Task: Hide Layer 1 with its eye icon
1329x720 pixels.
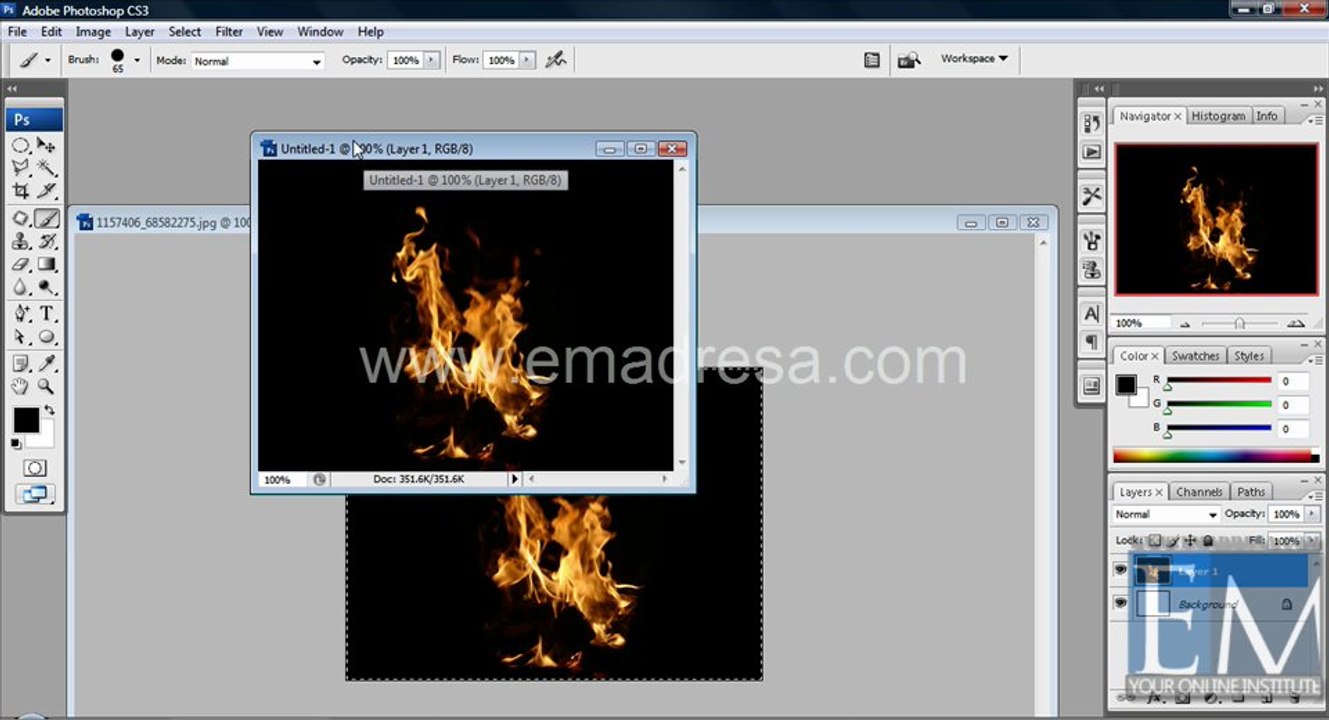Action: [x=1120, y=570]
